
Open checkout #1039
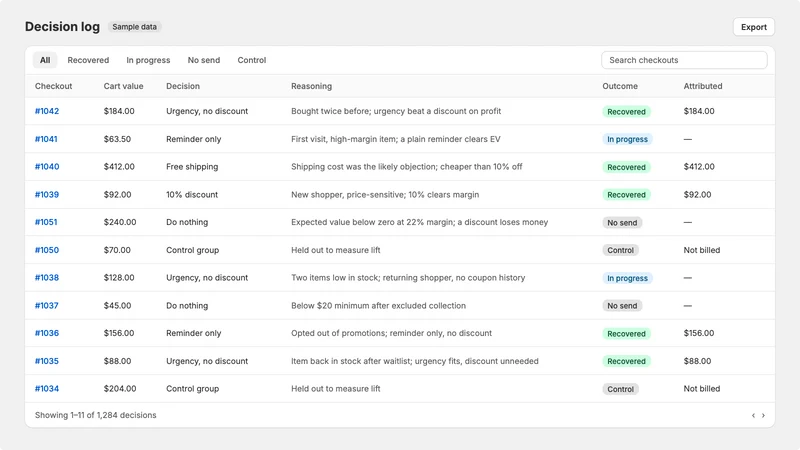pos(47,195)
